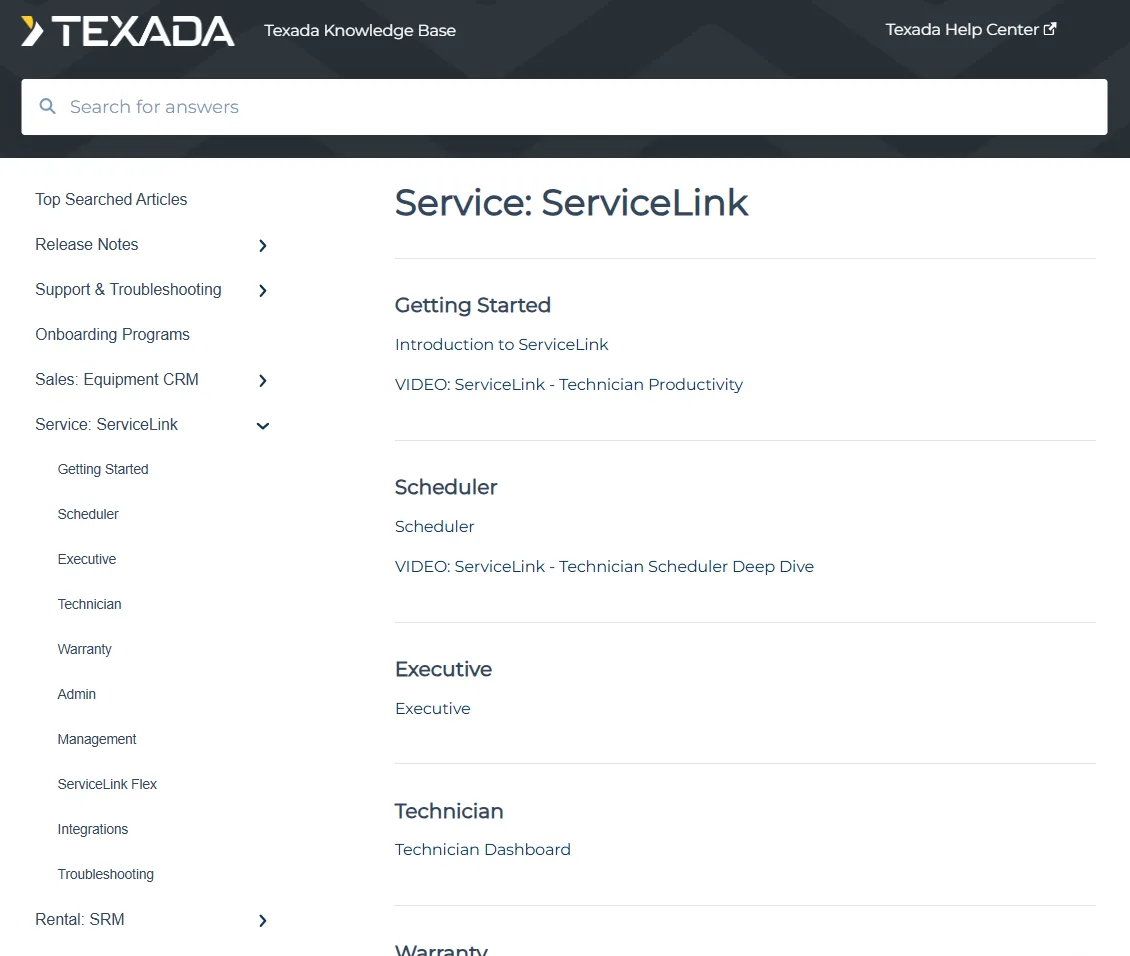Open Top Searched Articles
The width and height of the screenshot is (1130, 956).
click(111, 200)
